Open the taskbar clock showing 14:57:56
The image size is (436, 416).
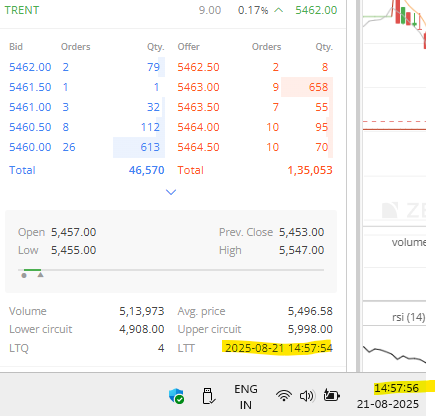(x=396, y=388)
